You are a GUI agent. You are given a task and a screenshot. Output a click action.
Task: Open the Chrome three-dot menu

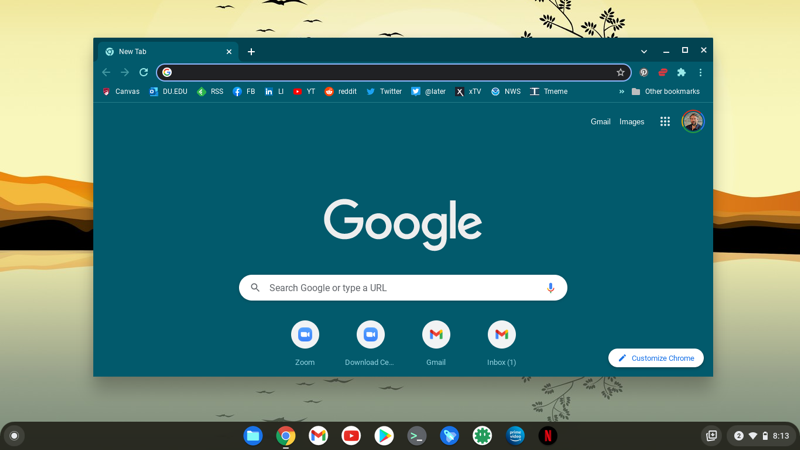point(701,72)
